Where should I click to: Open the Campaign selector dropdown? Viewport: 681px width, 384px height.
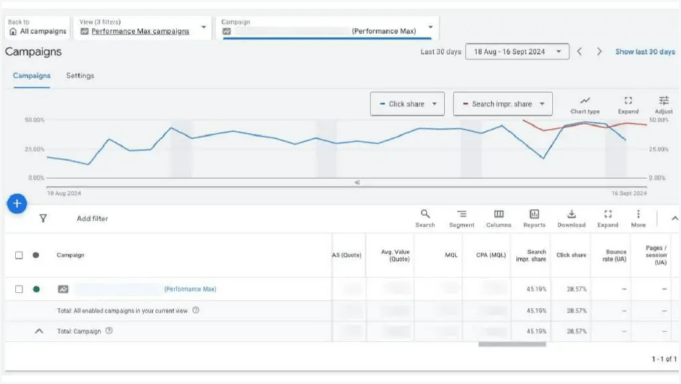[x=430, y=27]
